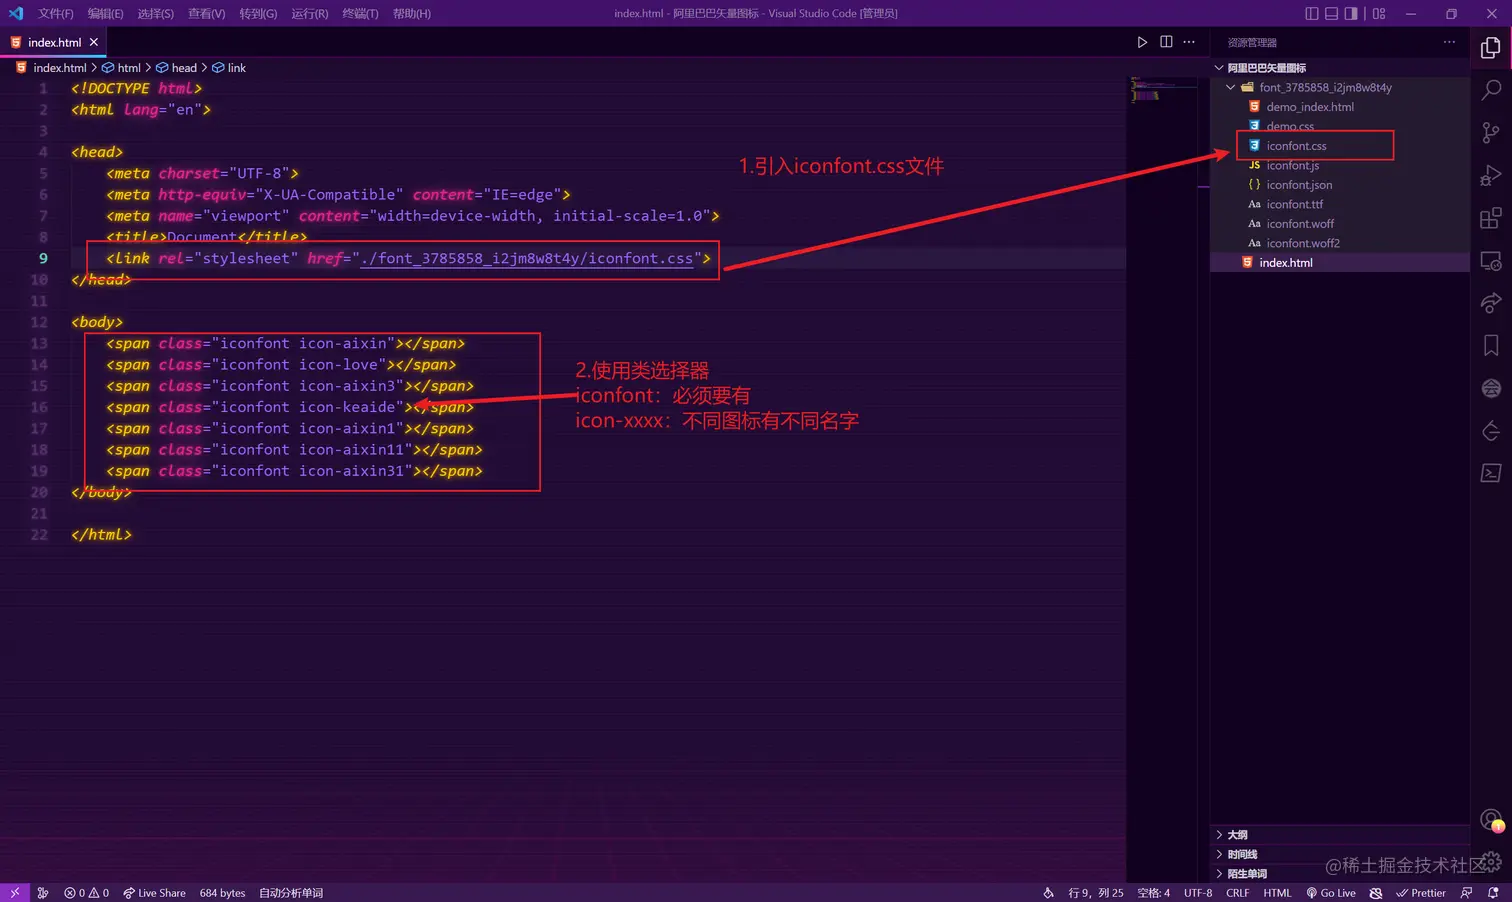1512x902 pixels.
Task: Click the Prettier status bar item
Action: coord(1420,893)
